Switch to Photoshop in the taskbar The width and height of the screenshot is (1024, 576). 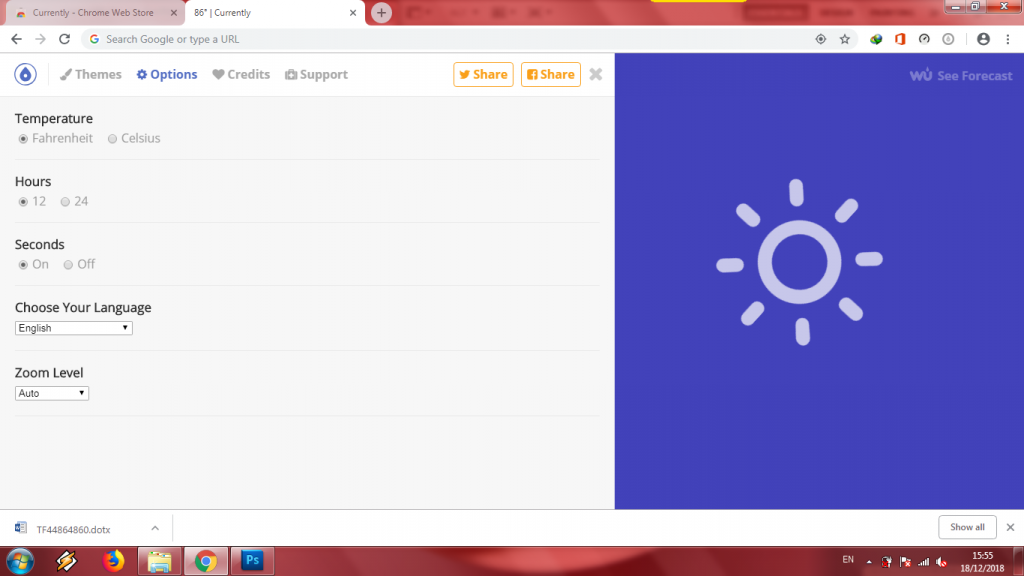pos(252,561)
